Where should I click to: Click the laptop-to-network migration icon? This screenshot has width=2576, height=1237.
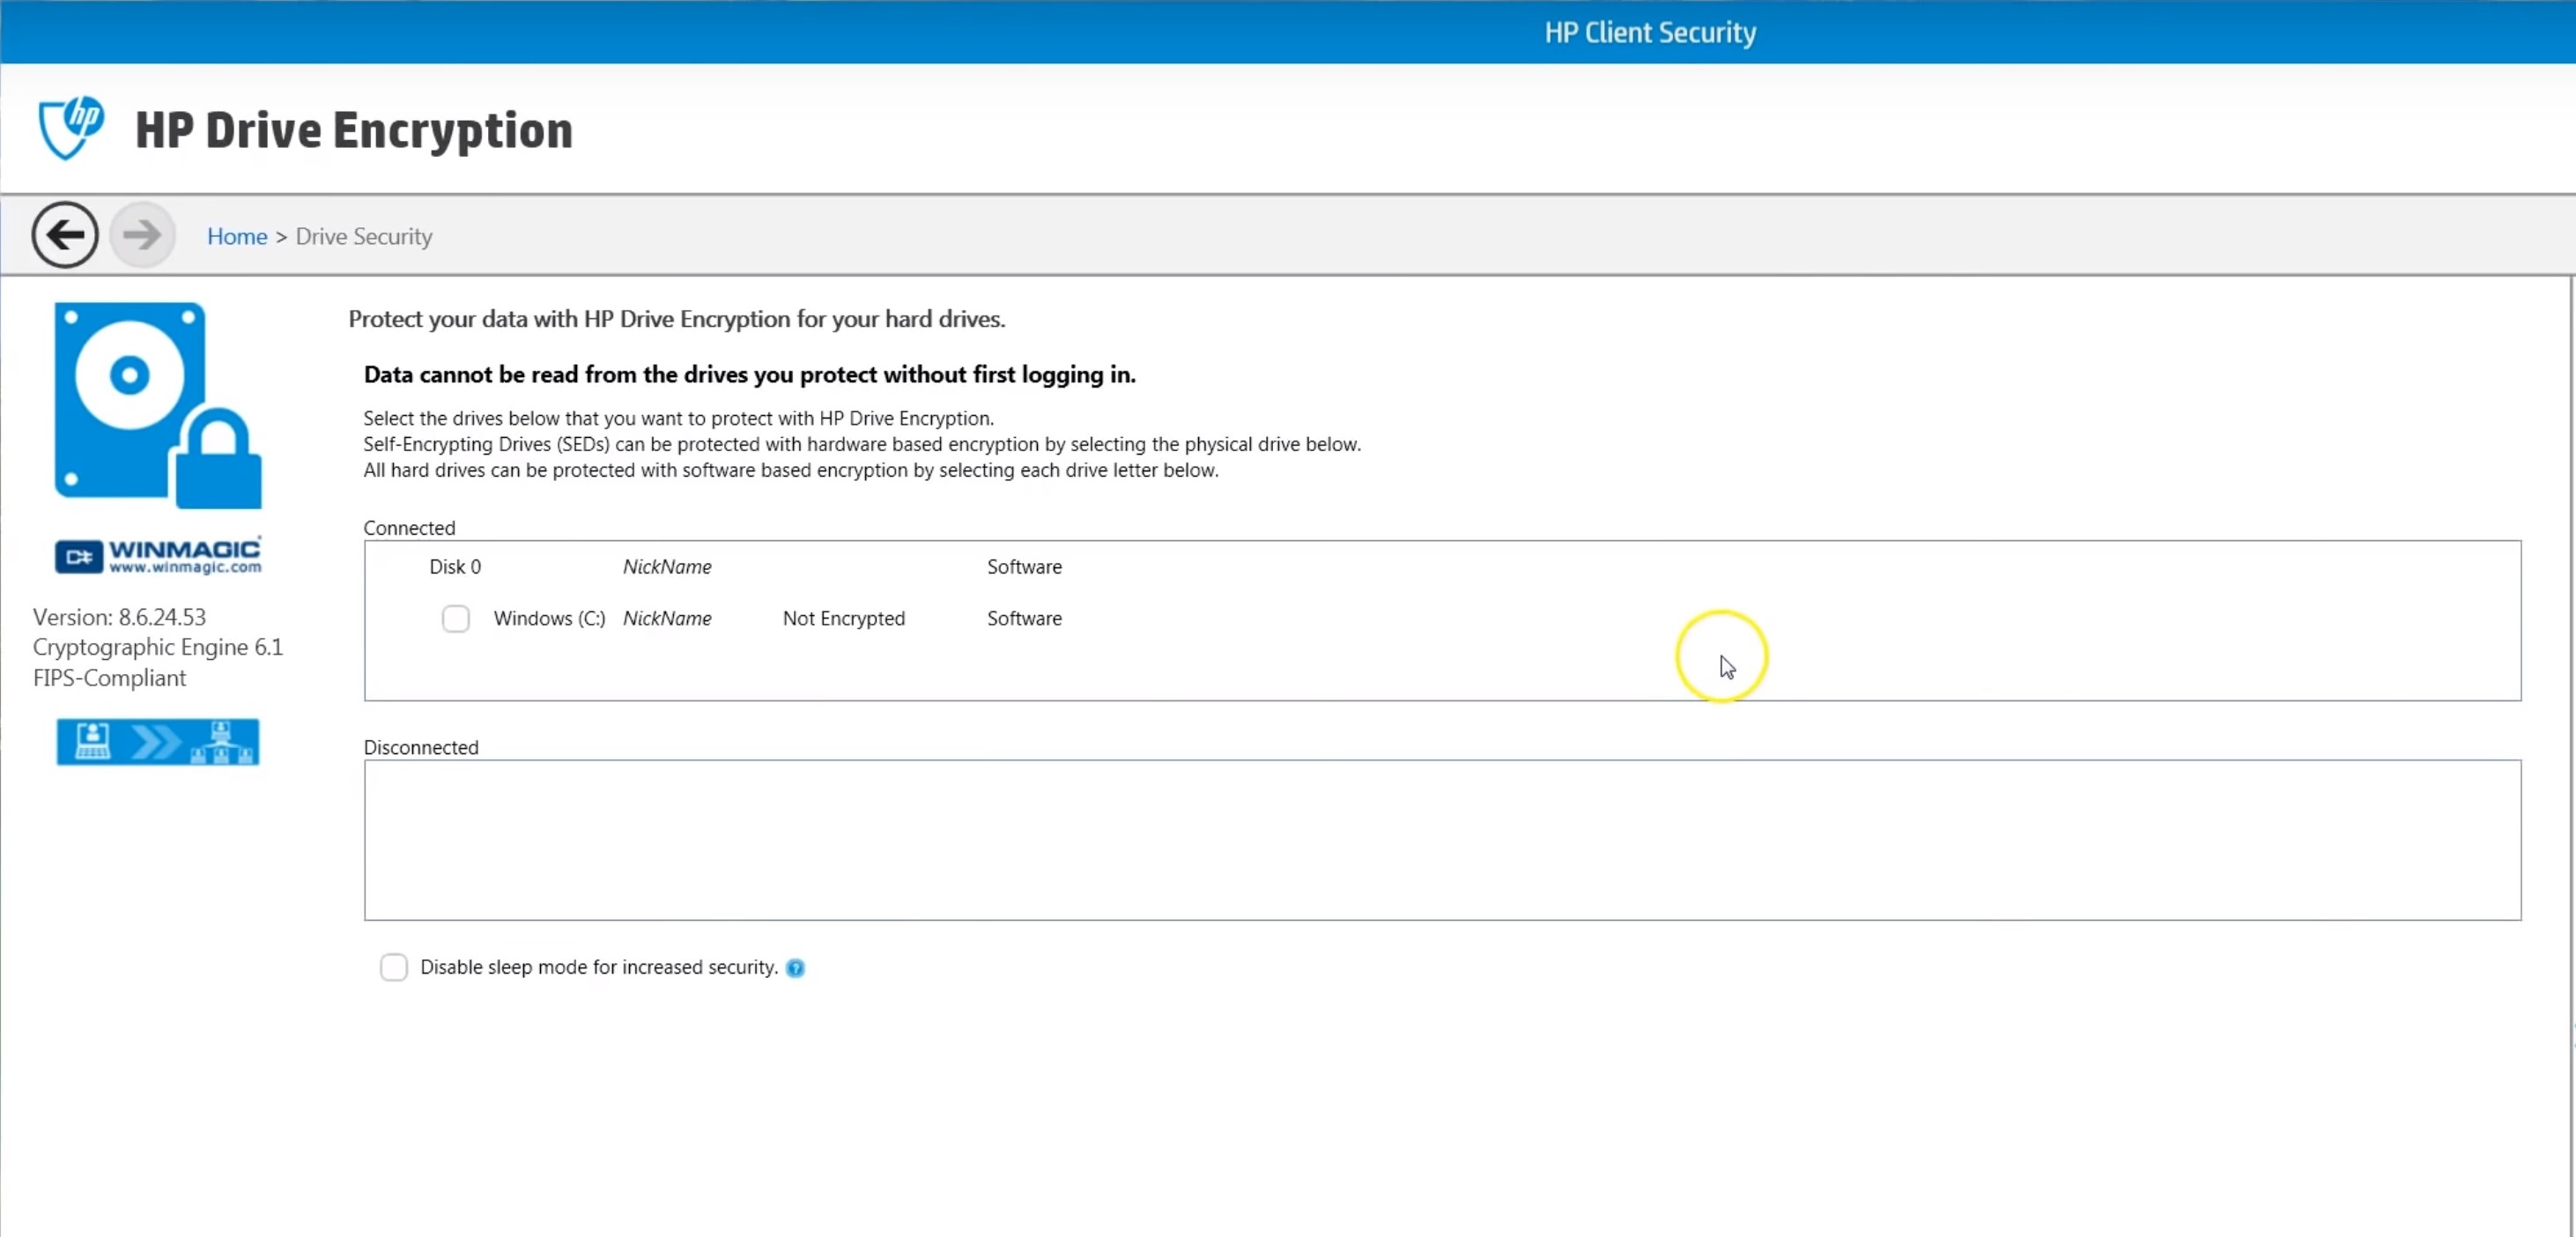[x=158, y=742]
